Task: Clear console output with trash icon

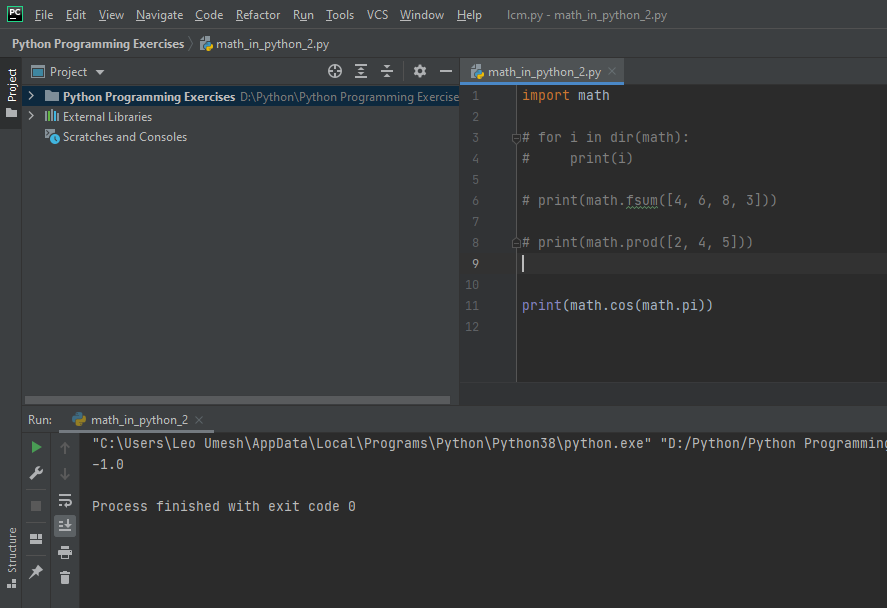Action: pos(65,577)
